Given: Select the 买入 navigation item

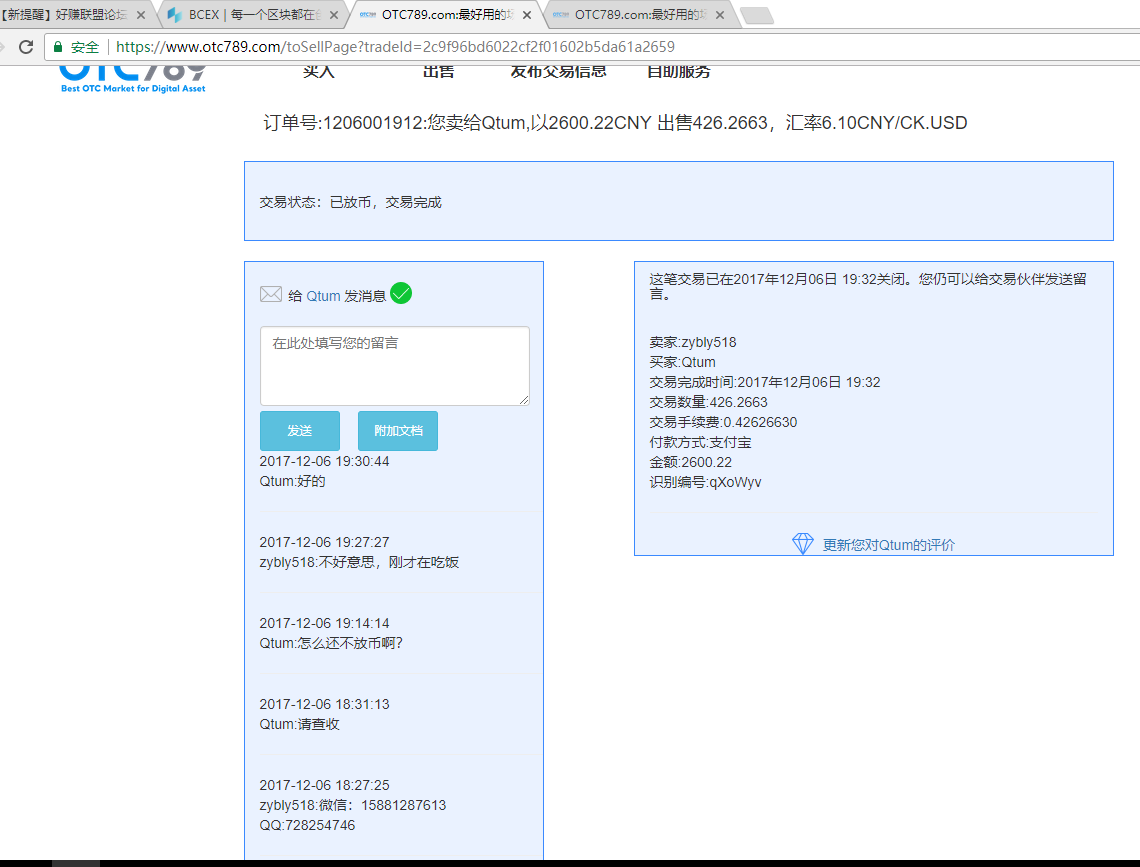Looking at the screenshot, I should 318,71.
